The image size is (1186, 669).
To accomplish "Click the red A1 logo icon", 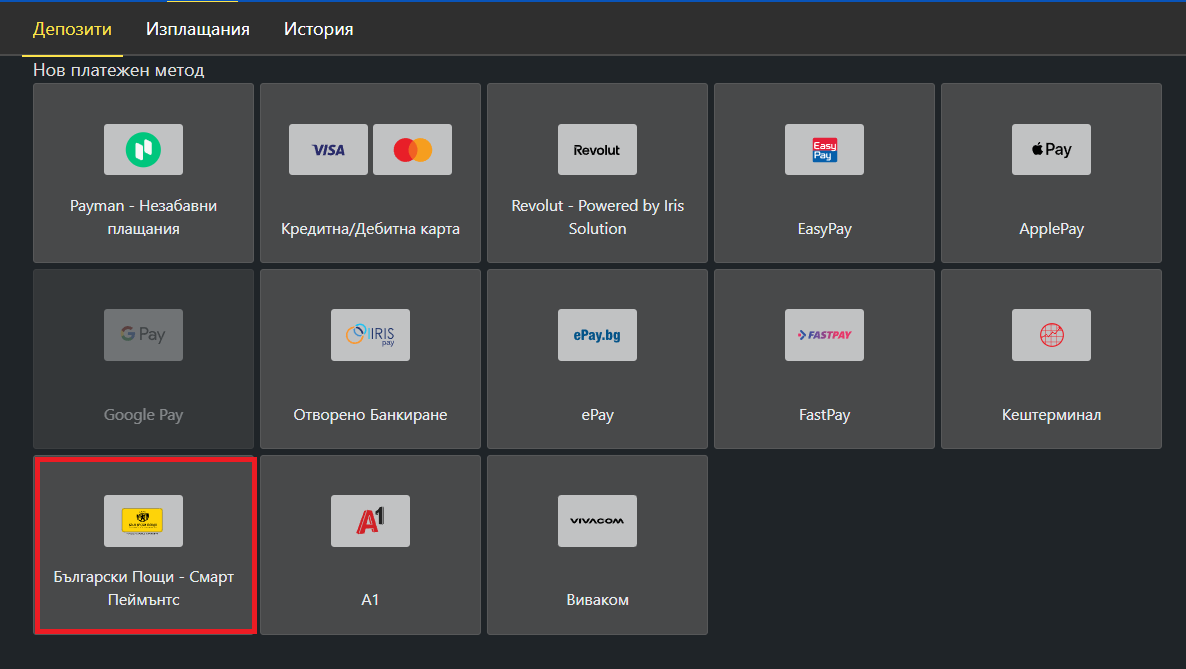I will pos(370,521).
